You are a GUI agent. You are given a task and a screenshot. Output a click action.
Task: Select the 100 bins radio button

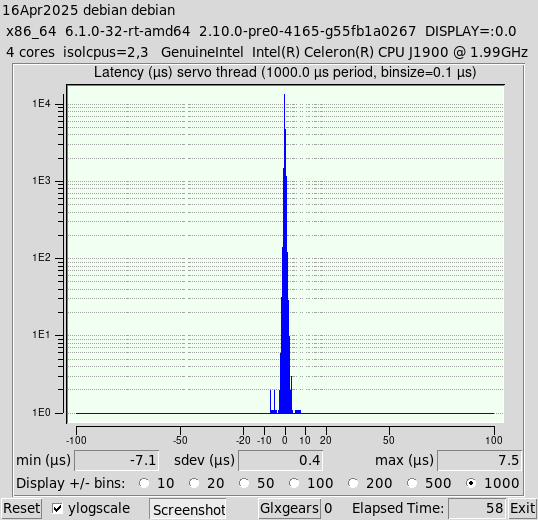tap(294, 483)
